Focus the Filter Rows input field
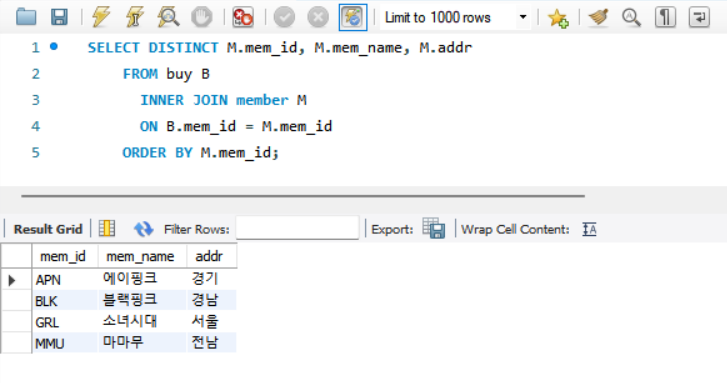The image size is (727, 383). coord(297,228)
